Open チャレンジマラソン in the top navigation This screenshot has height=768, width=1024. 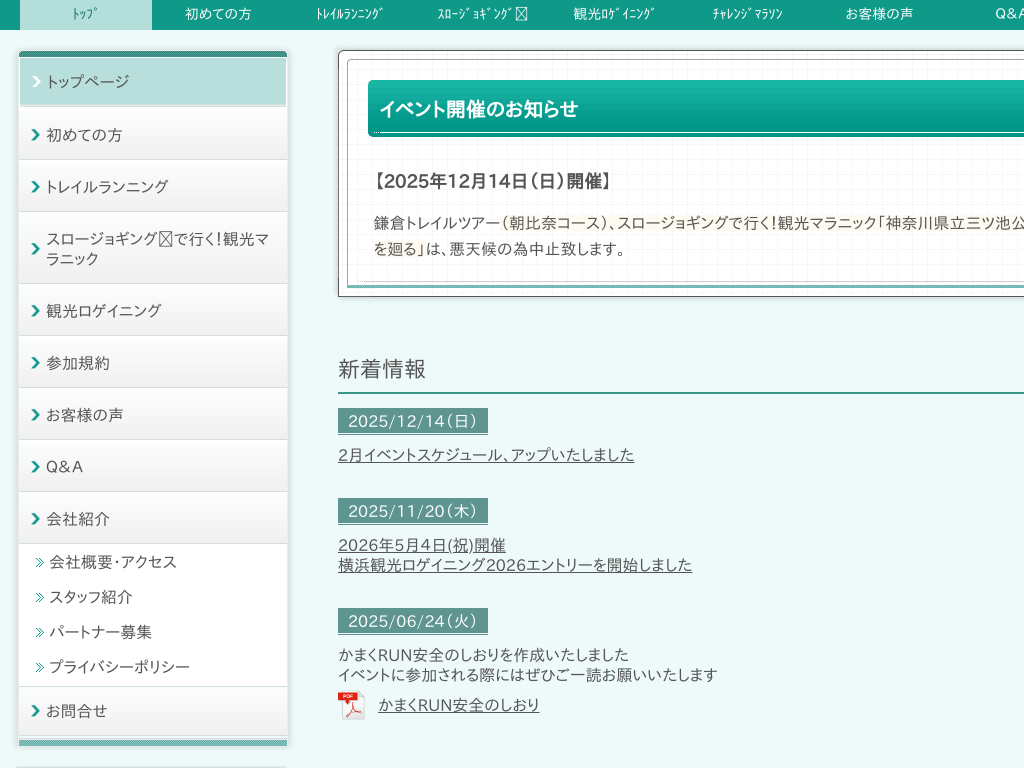click(x=747, y=14)
